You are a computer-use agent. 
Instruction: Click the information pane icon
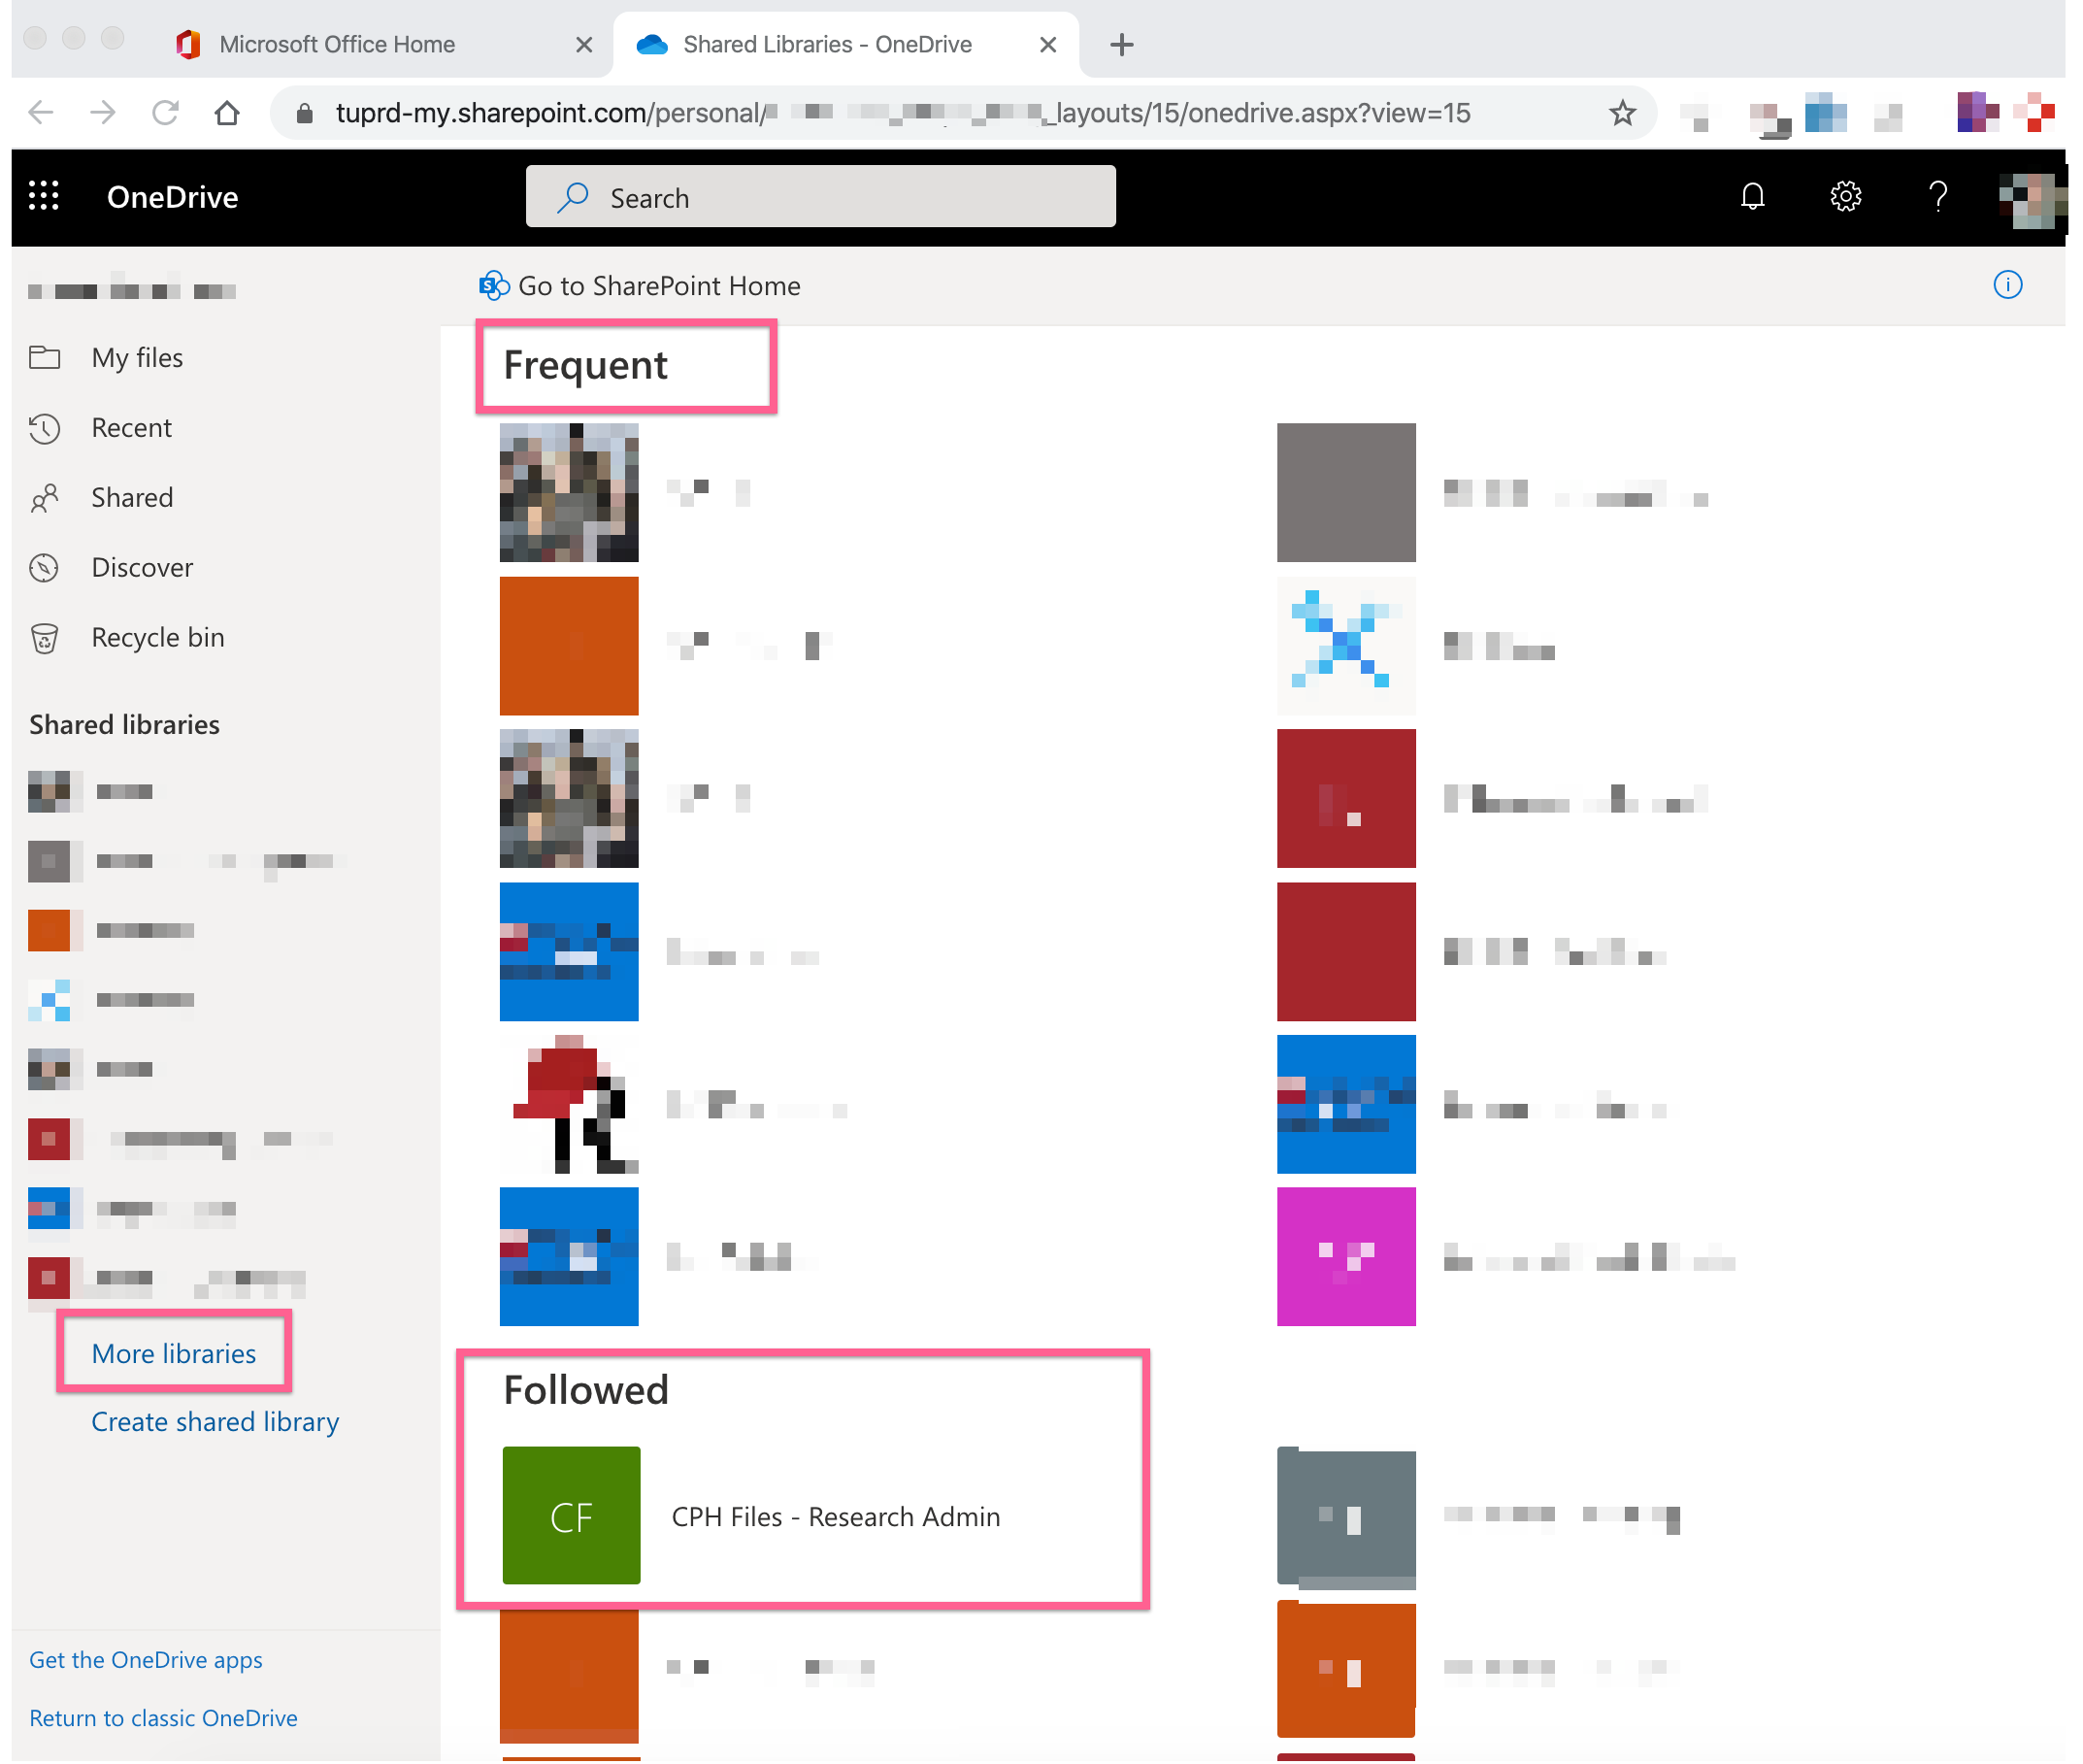(2007, 285)
